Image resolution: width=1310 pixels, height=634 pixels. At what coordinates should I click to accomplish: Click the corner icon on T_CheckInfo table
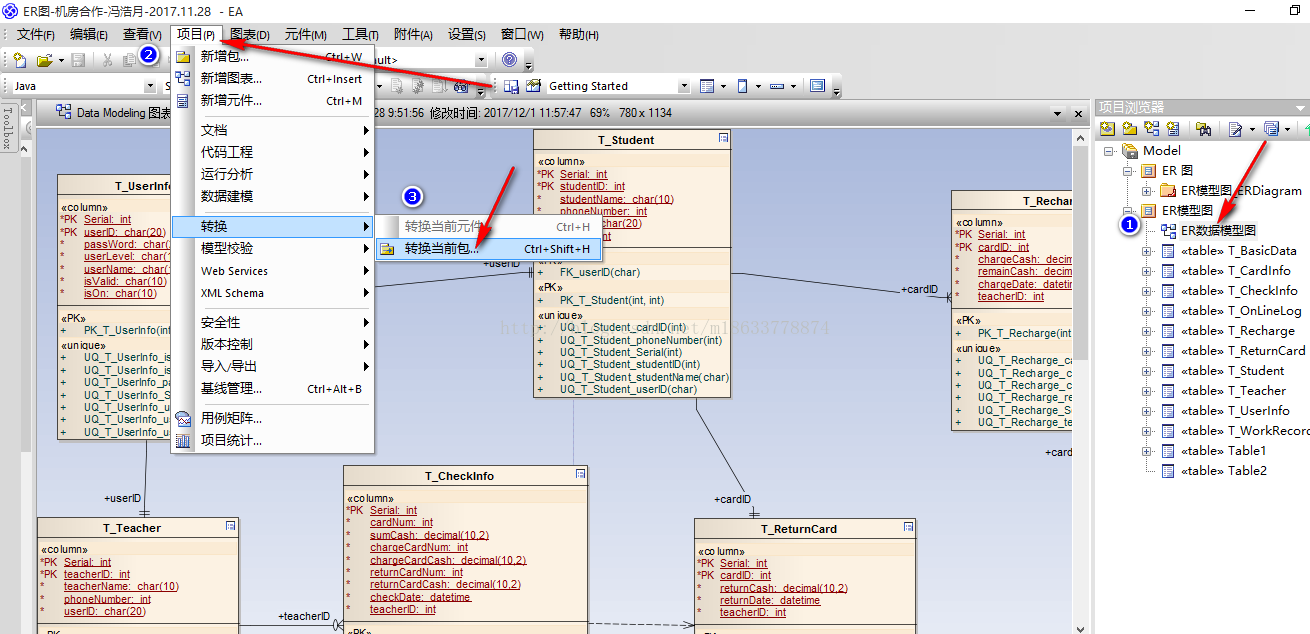click(580, 474)
